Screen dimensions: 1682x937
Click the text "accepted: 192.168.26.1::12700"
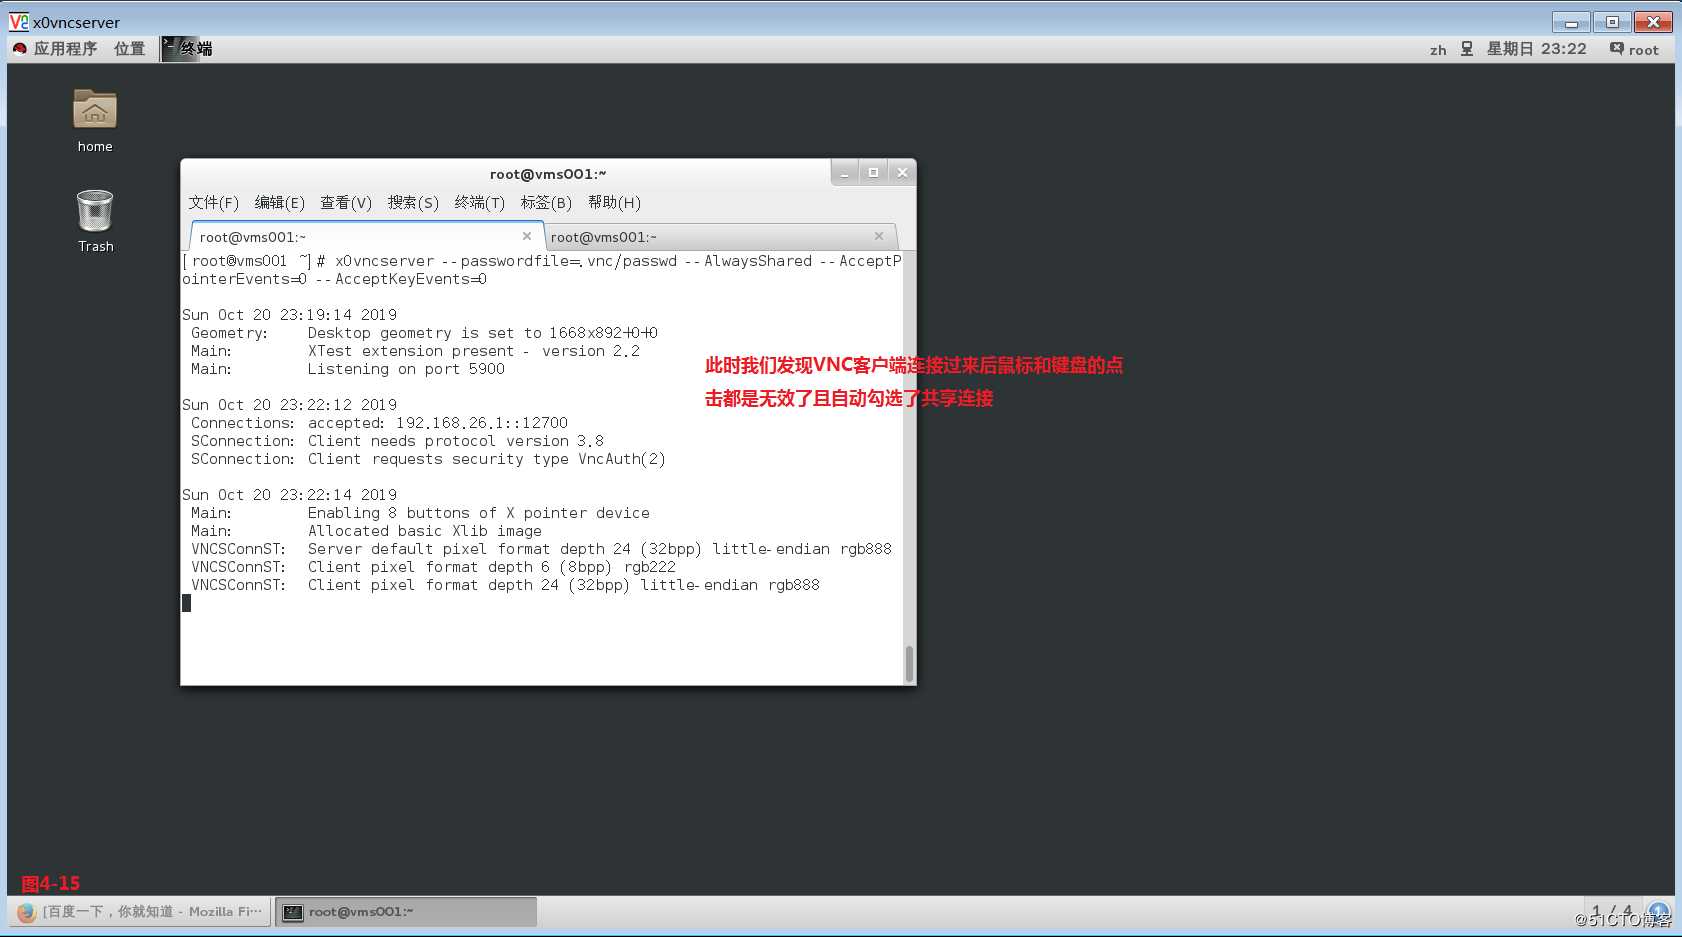438,423
